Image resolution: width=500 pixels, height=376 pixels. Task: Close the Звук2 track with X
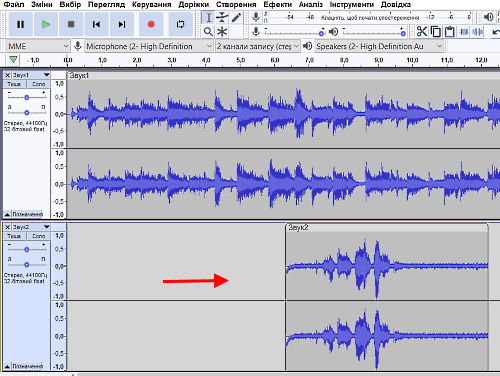7,227
